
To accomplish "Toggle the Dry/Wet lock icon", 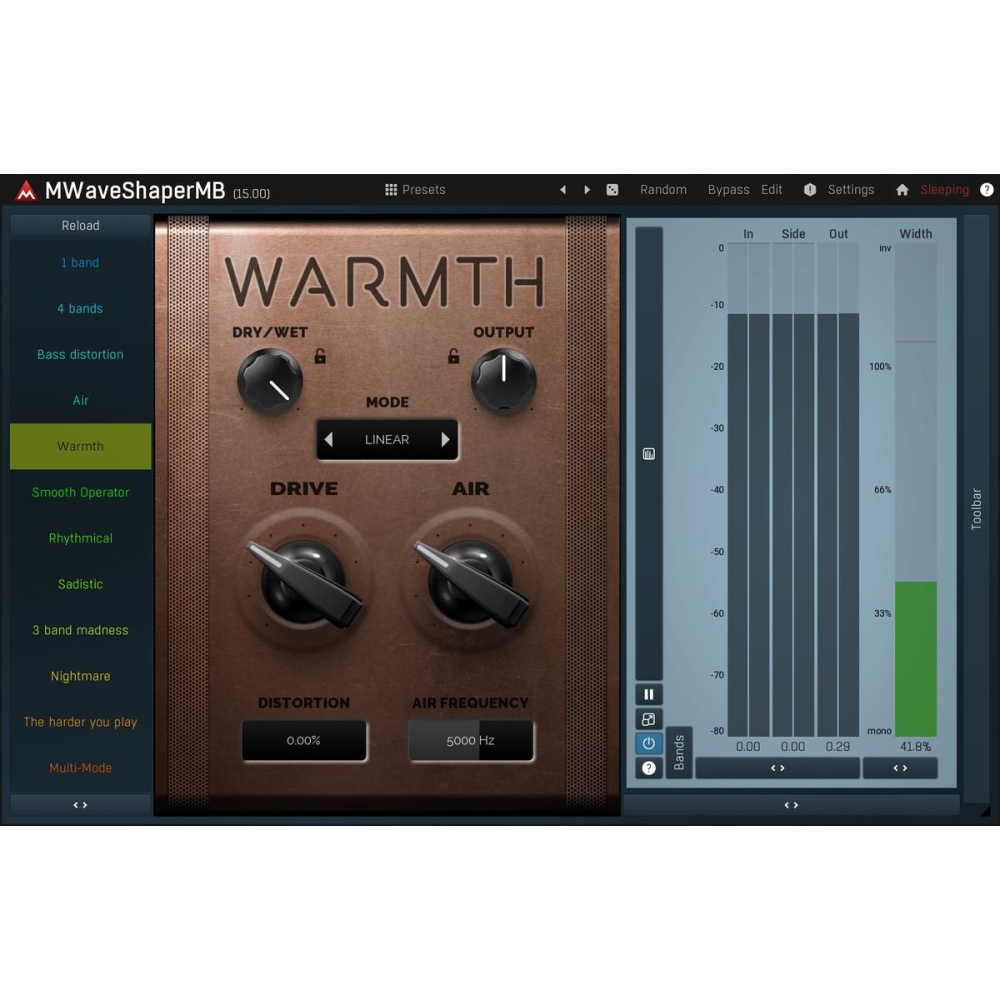I will (x=320, y=356).
